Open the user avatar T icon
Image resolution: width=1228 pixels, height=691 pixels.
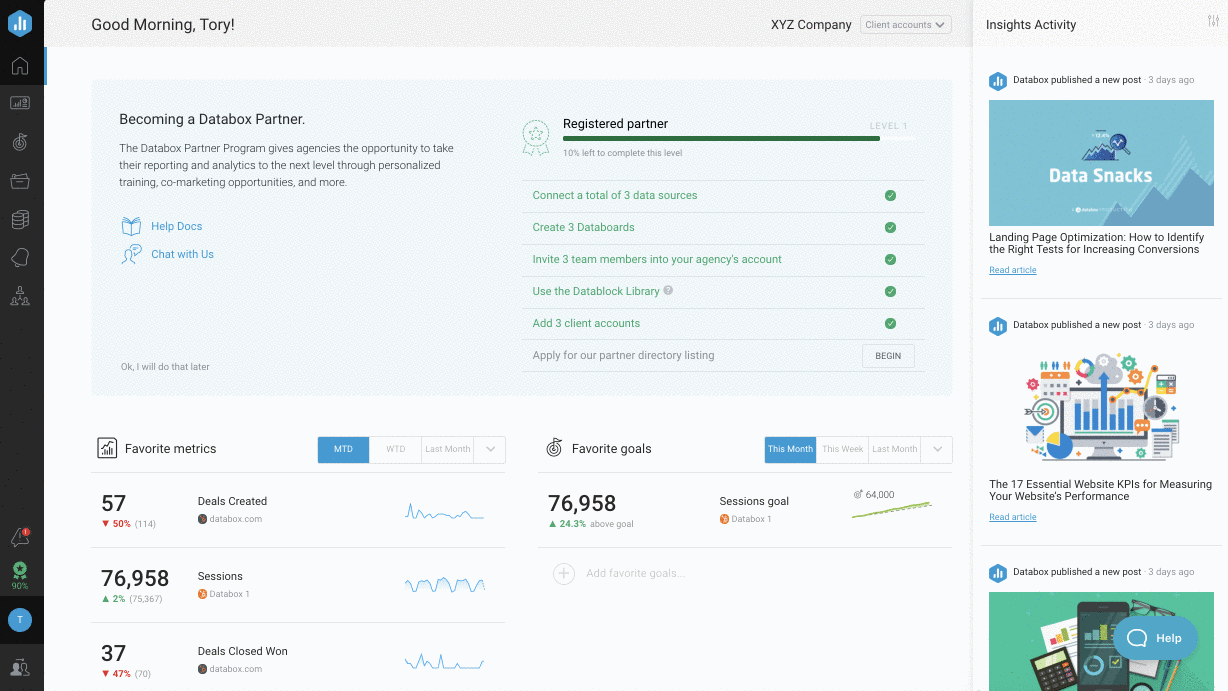(x=20, y=620)
